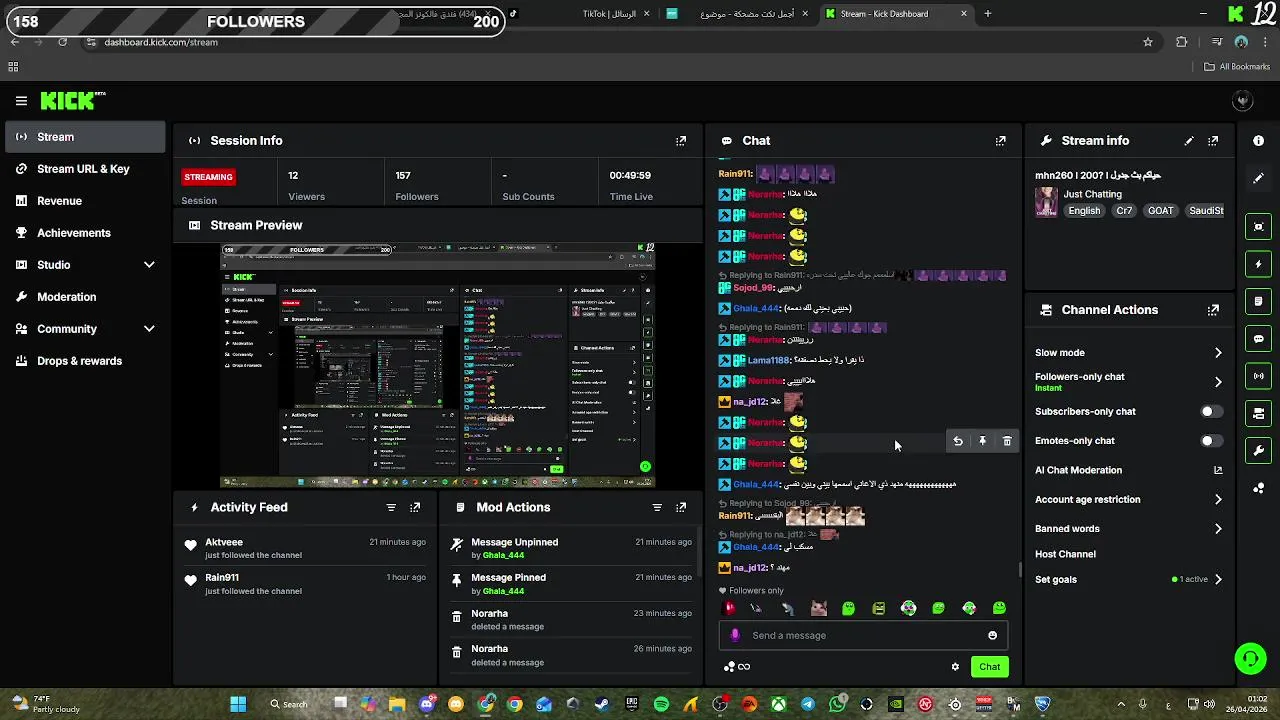Reply to the hovered chat message
Viewport: 1280px width, 720px height.
tap(958, 441)
